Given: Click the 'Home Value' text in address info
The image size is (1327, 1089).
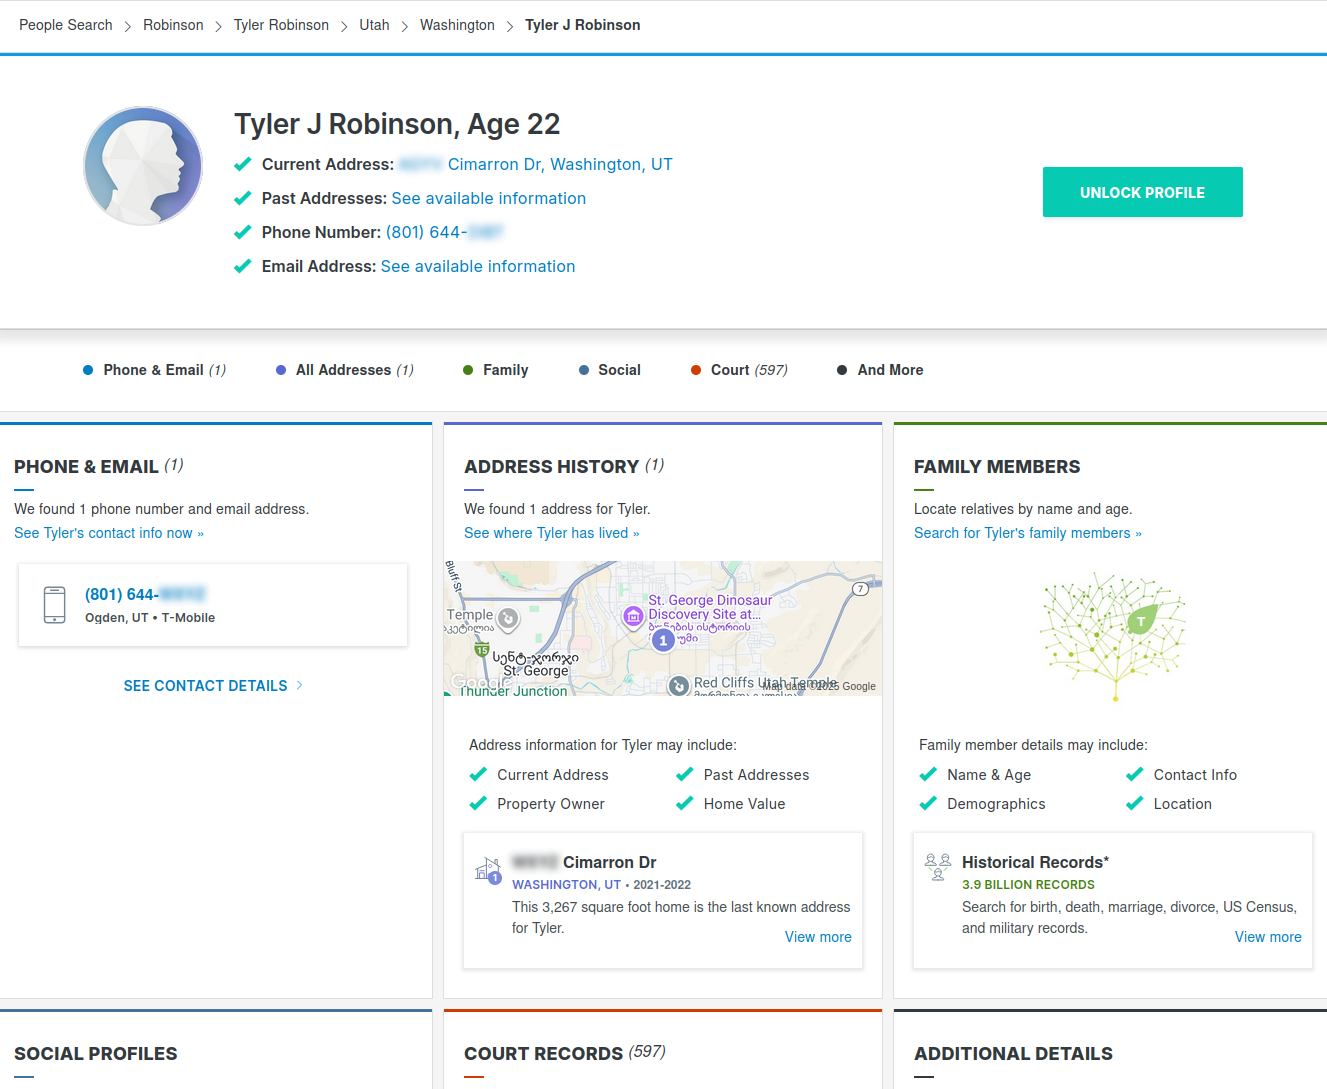Looking at the screenshot, I should point(745,804).
